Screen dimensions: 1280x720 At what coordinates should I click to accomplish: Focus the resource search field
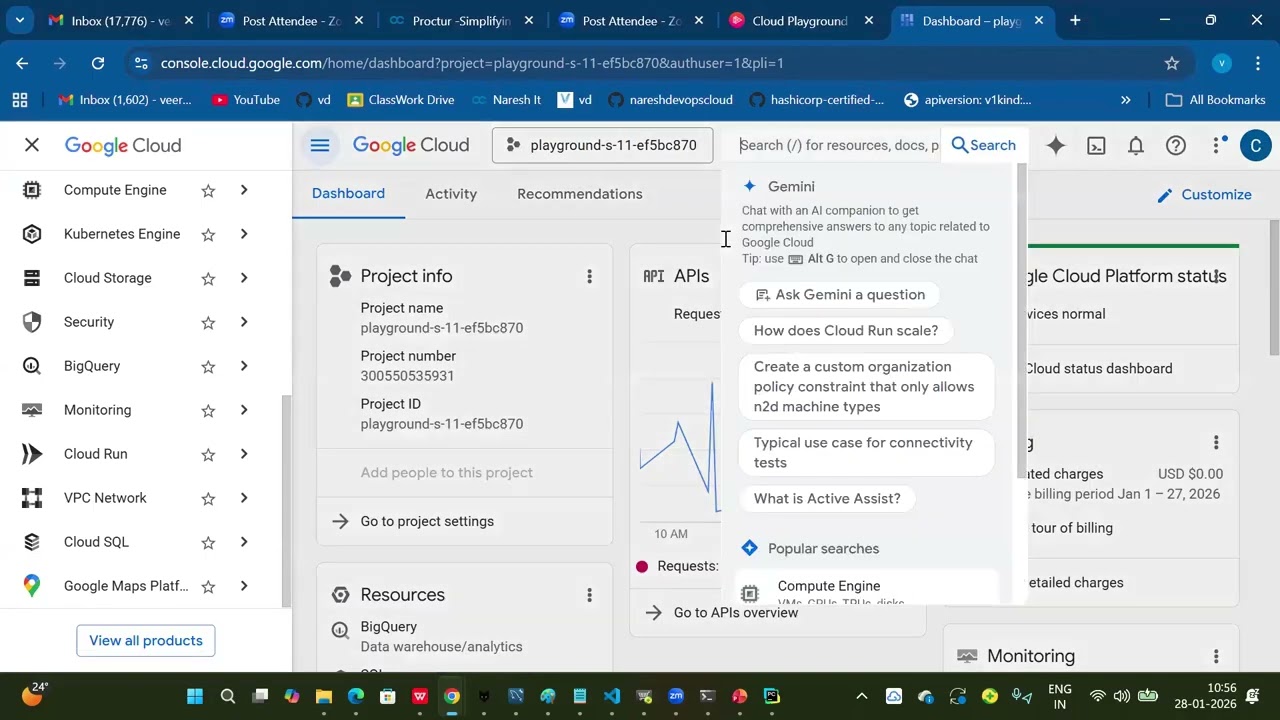tap(838, 145)
